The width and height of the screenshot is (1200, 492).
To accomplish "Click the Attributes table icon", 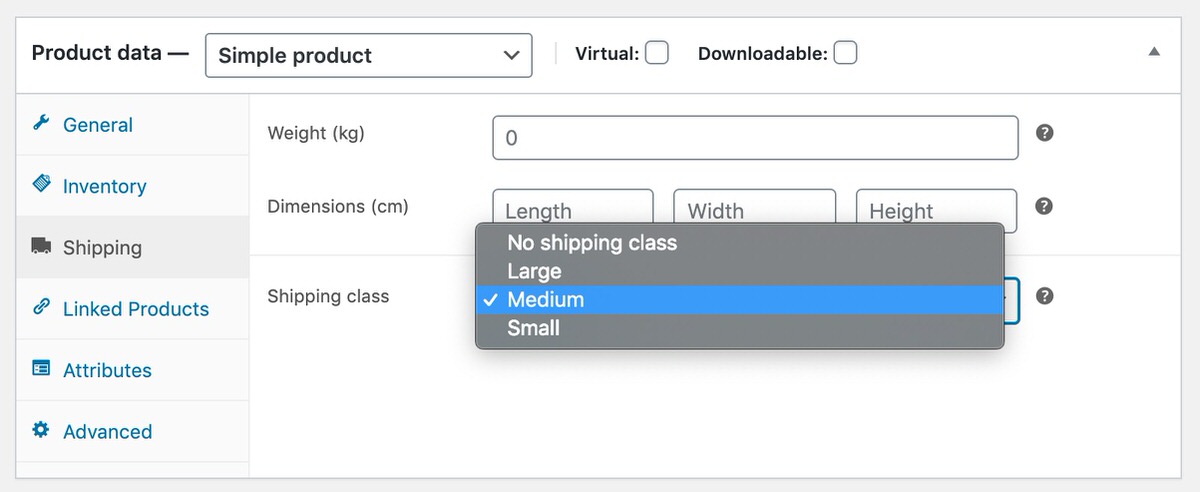I will tap(41, 368).
